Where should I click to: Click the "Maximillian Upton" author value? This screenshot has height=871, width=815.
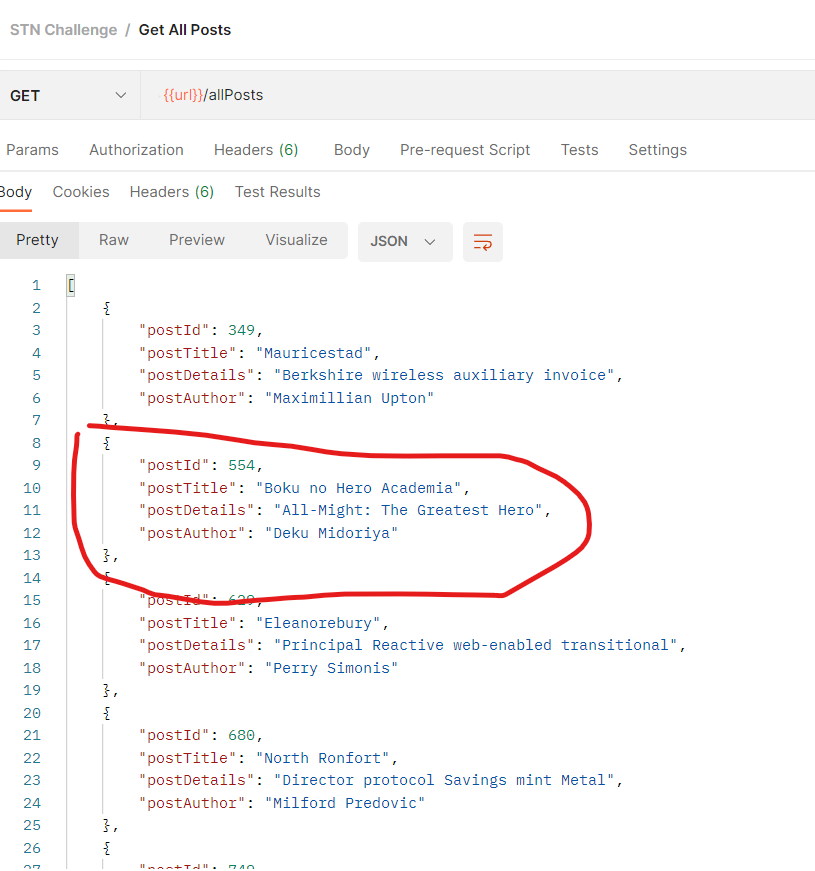tap(349, 398)
